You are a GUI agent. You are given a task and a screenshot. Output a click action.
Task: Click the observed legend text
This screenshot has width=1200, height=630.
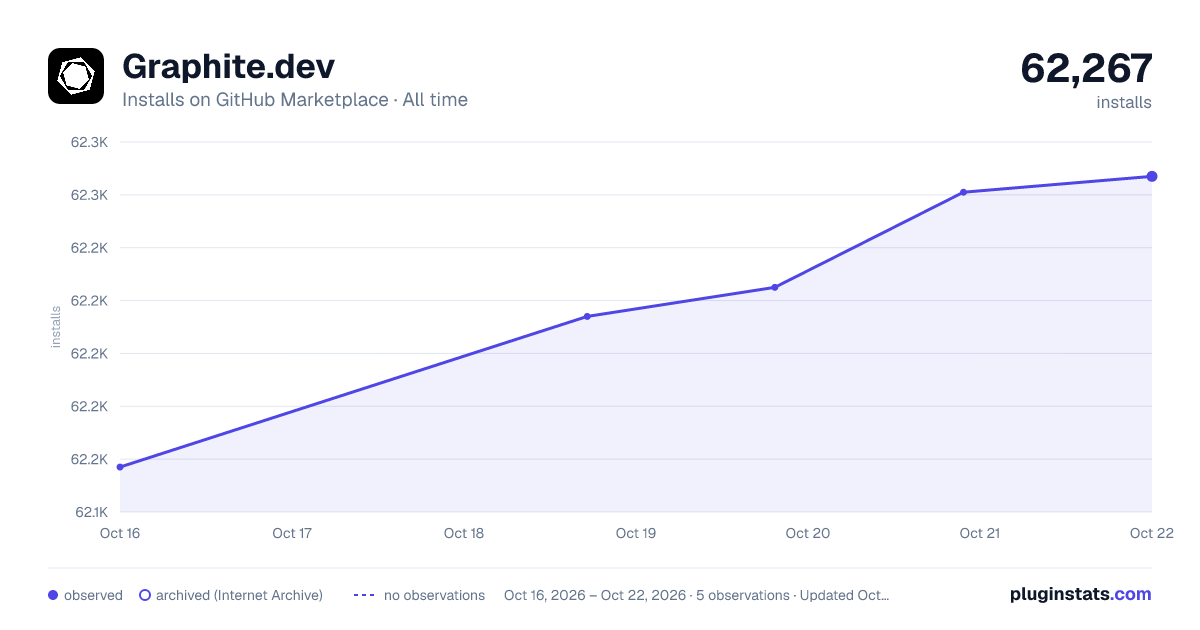[x=93, y=595]
